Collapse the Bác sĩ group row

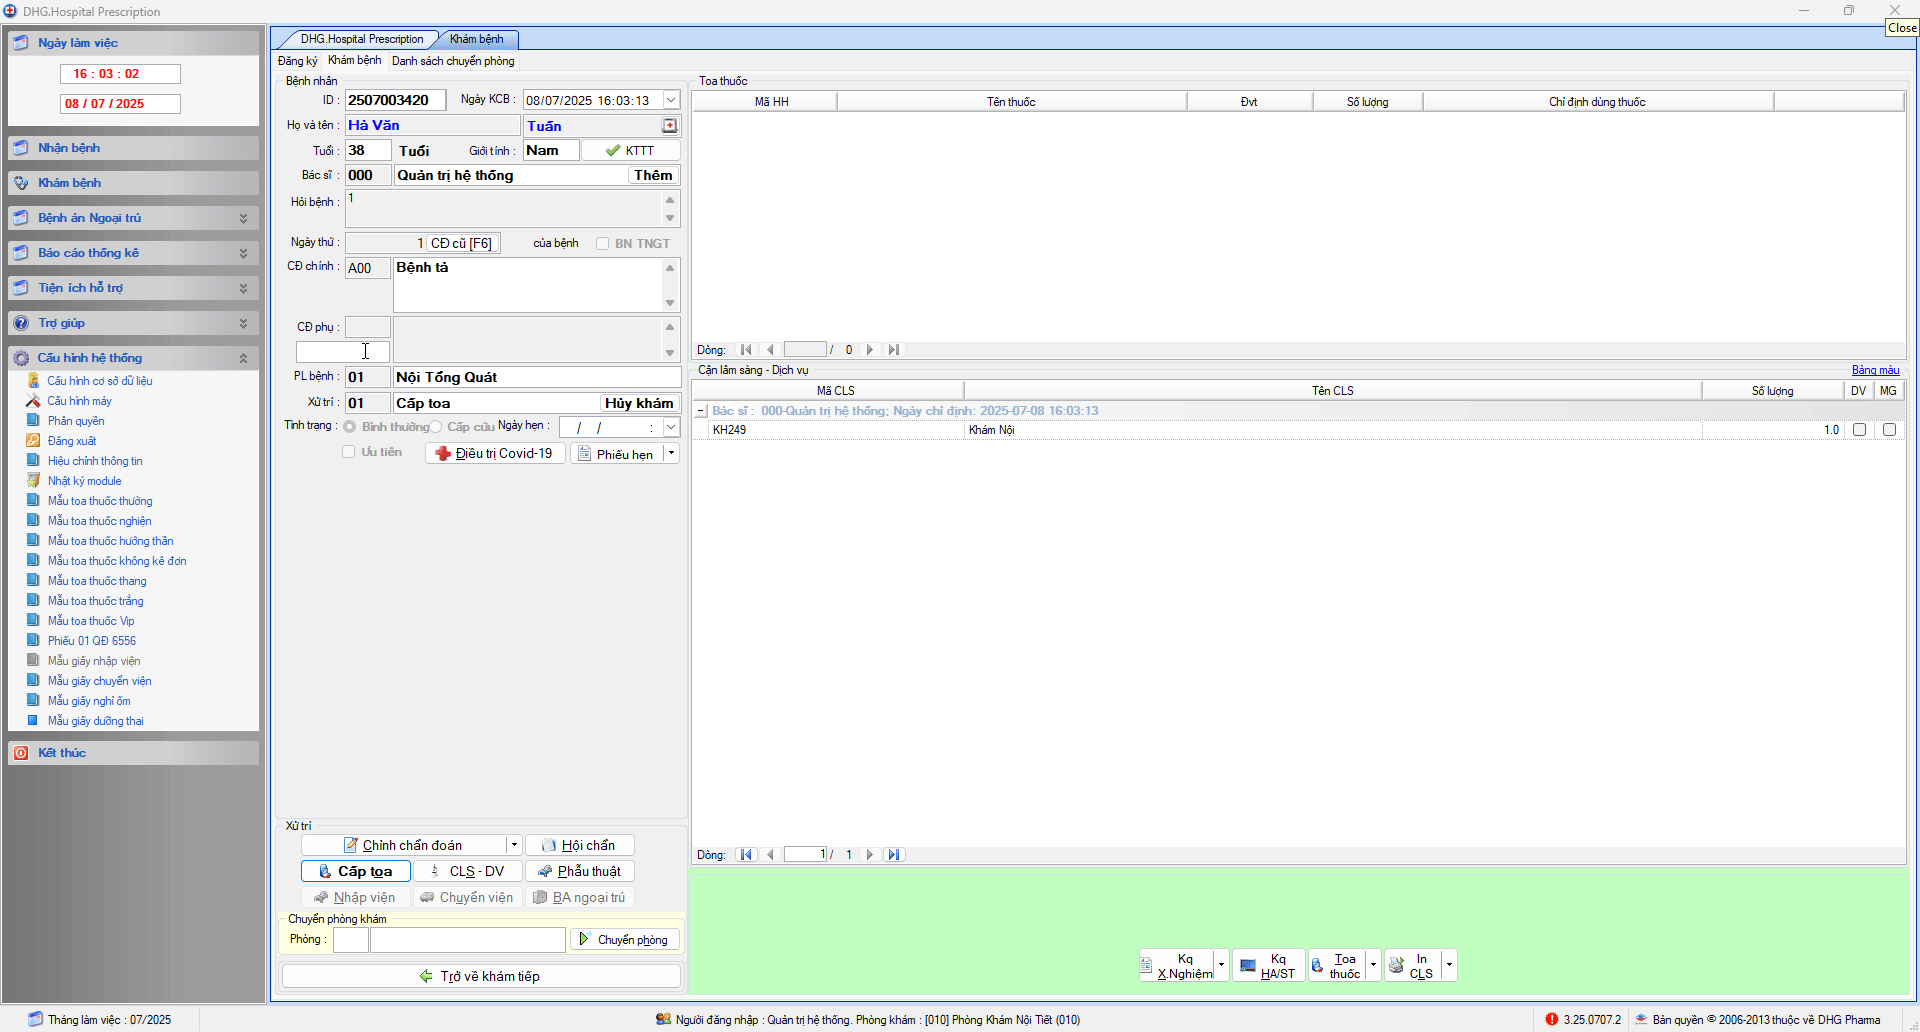(701, 411)
